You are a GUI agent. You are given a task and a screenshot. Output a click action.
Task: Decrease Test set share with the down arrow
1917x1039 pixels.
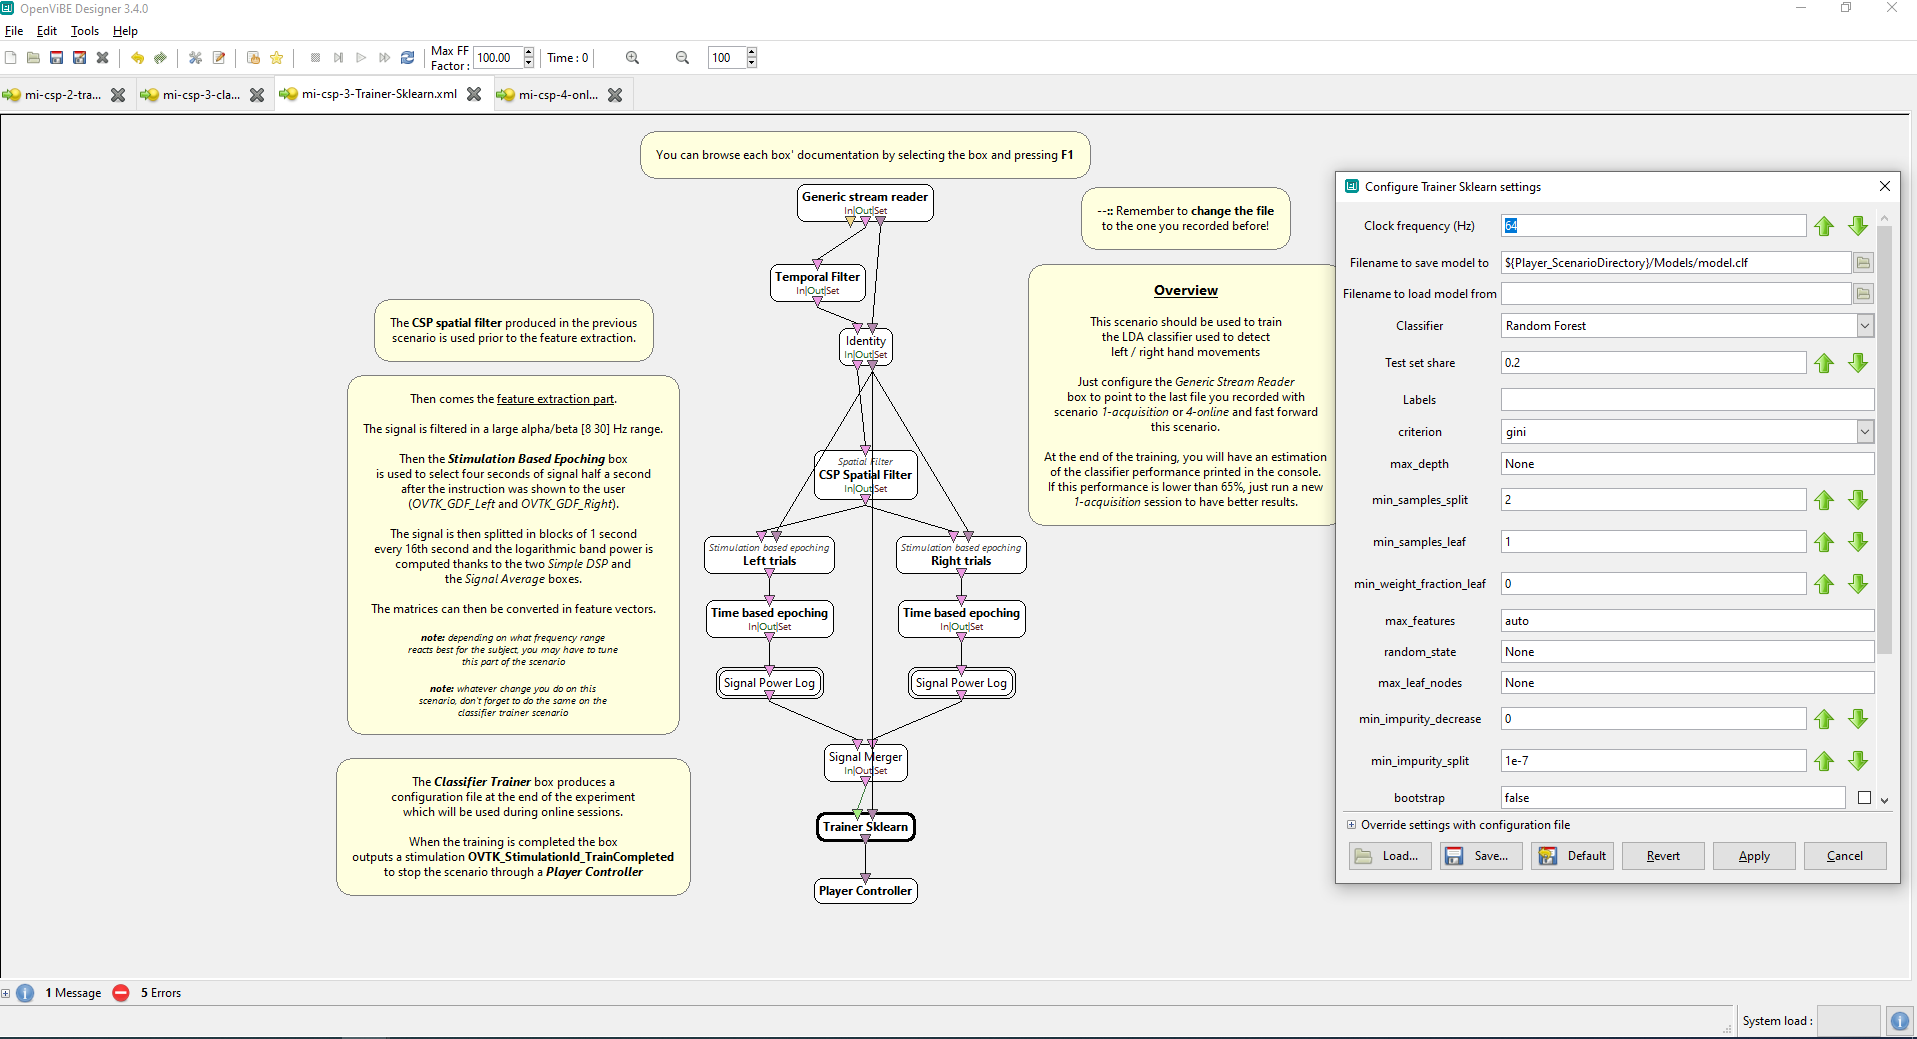coord(1858,363)
